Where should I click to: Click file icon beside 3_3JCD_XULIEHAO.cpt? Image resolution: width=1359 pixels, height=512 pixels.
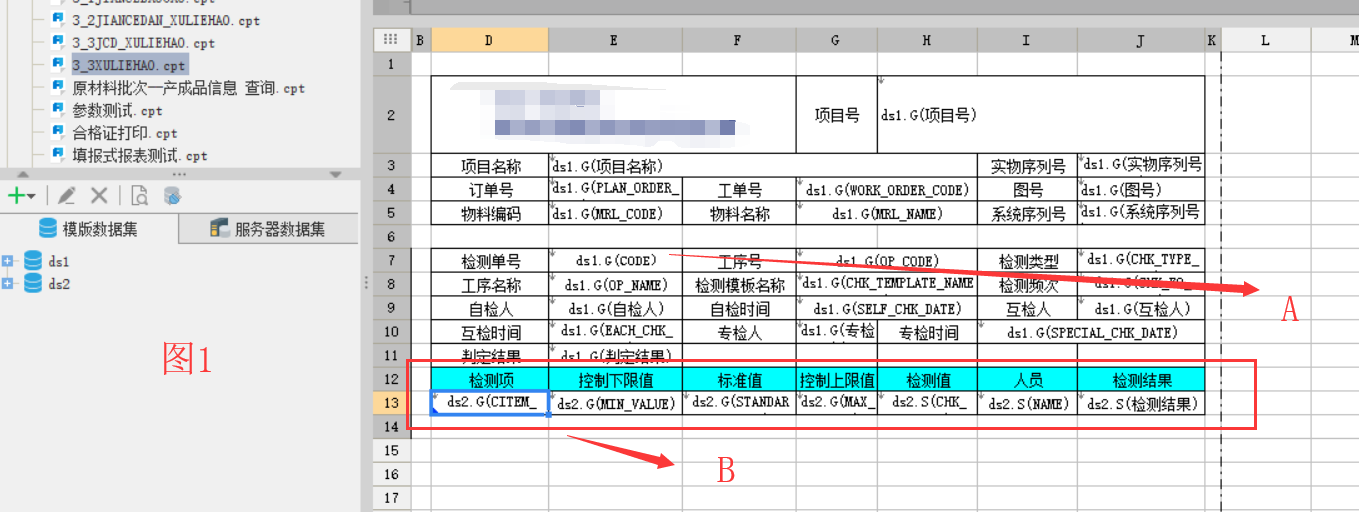coord(58,42)
